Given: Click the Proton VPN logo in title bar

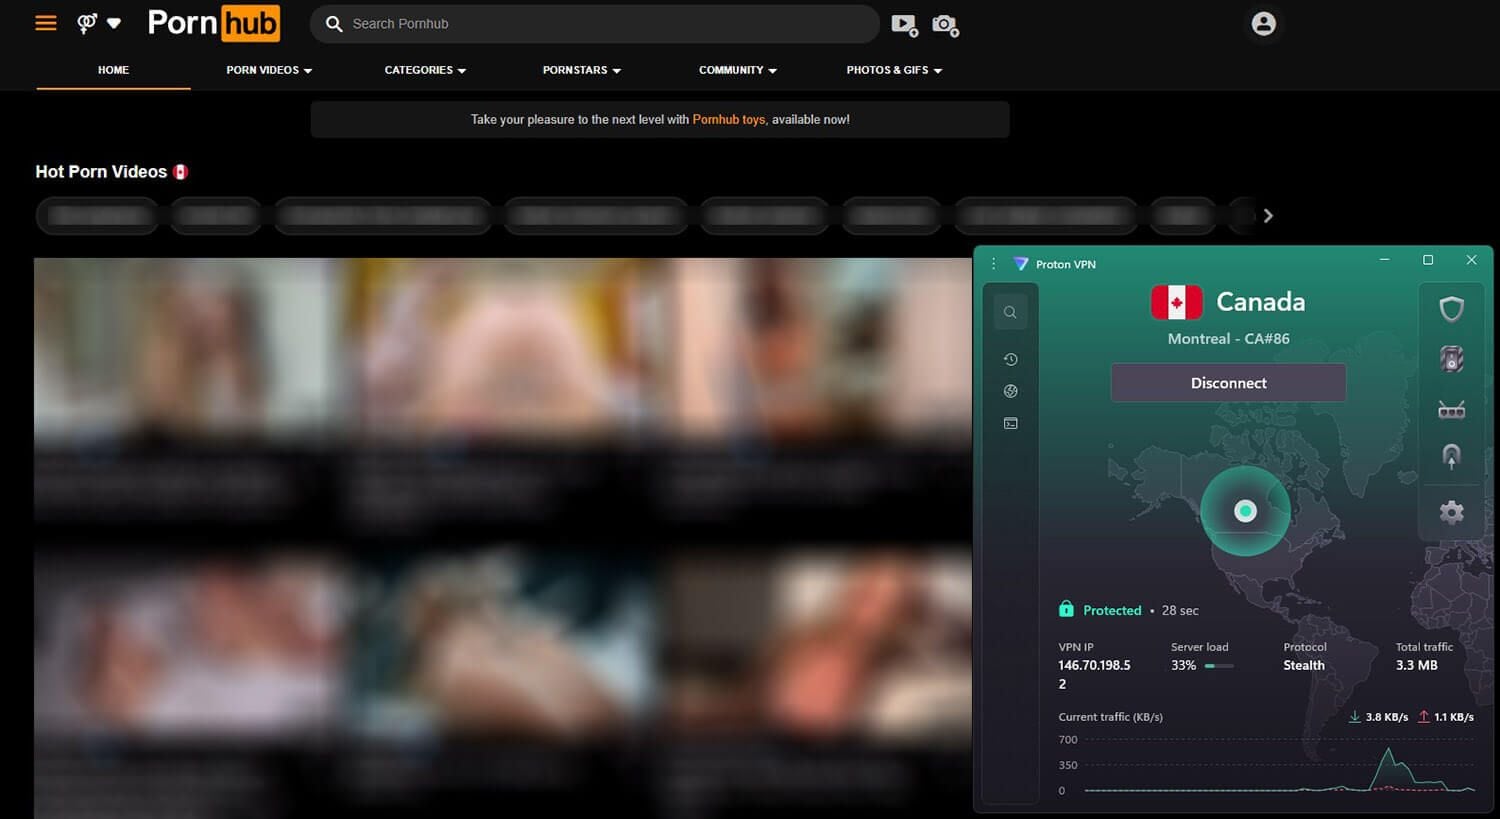Looking at the screenshot, I should (1020, 264).
